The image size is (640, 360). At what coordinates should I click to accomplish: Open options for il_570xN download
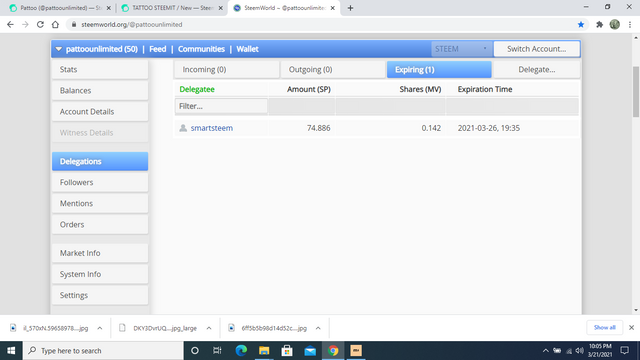pyautogui.click(x=100, y=328)
